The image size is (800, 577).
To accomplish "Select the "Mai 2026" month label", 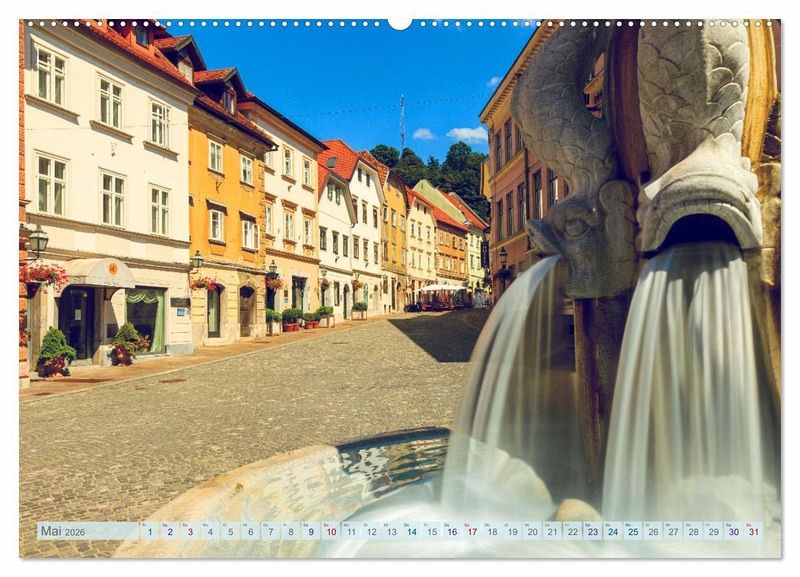I will [63, 532].
